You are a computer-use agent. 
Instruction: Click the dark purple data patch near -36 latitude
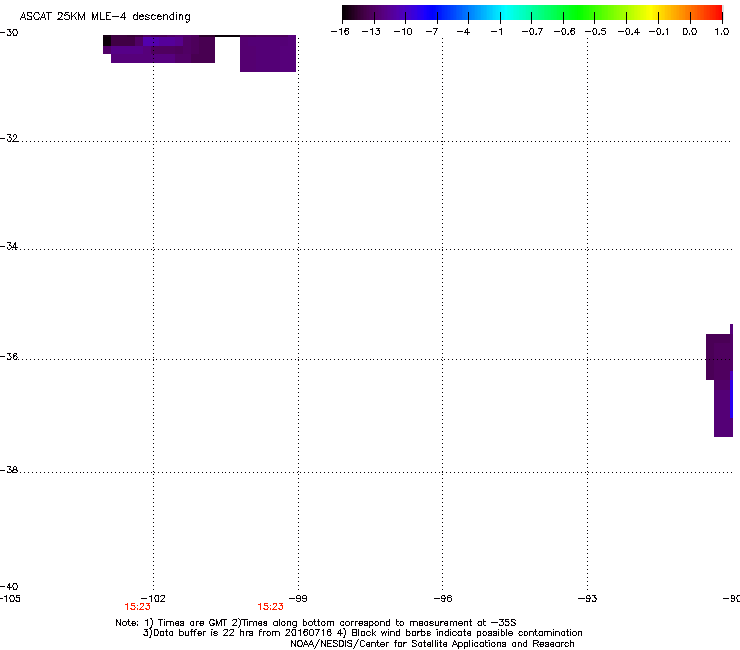click(x=720, y=380)
